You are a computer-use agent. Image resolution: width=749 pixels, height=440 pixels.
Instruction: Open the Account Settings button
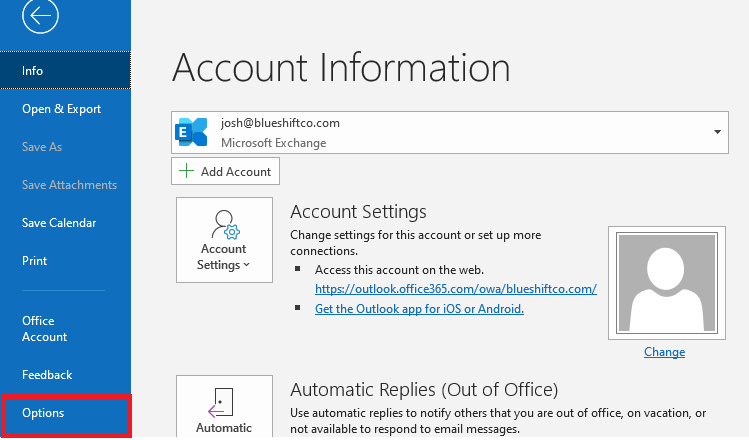click(225, 240)
